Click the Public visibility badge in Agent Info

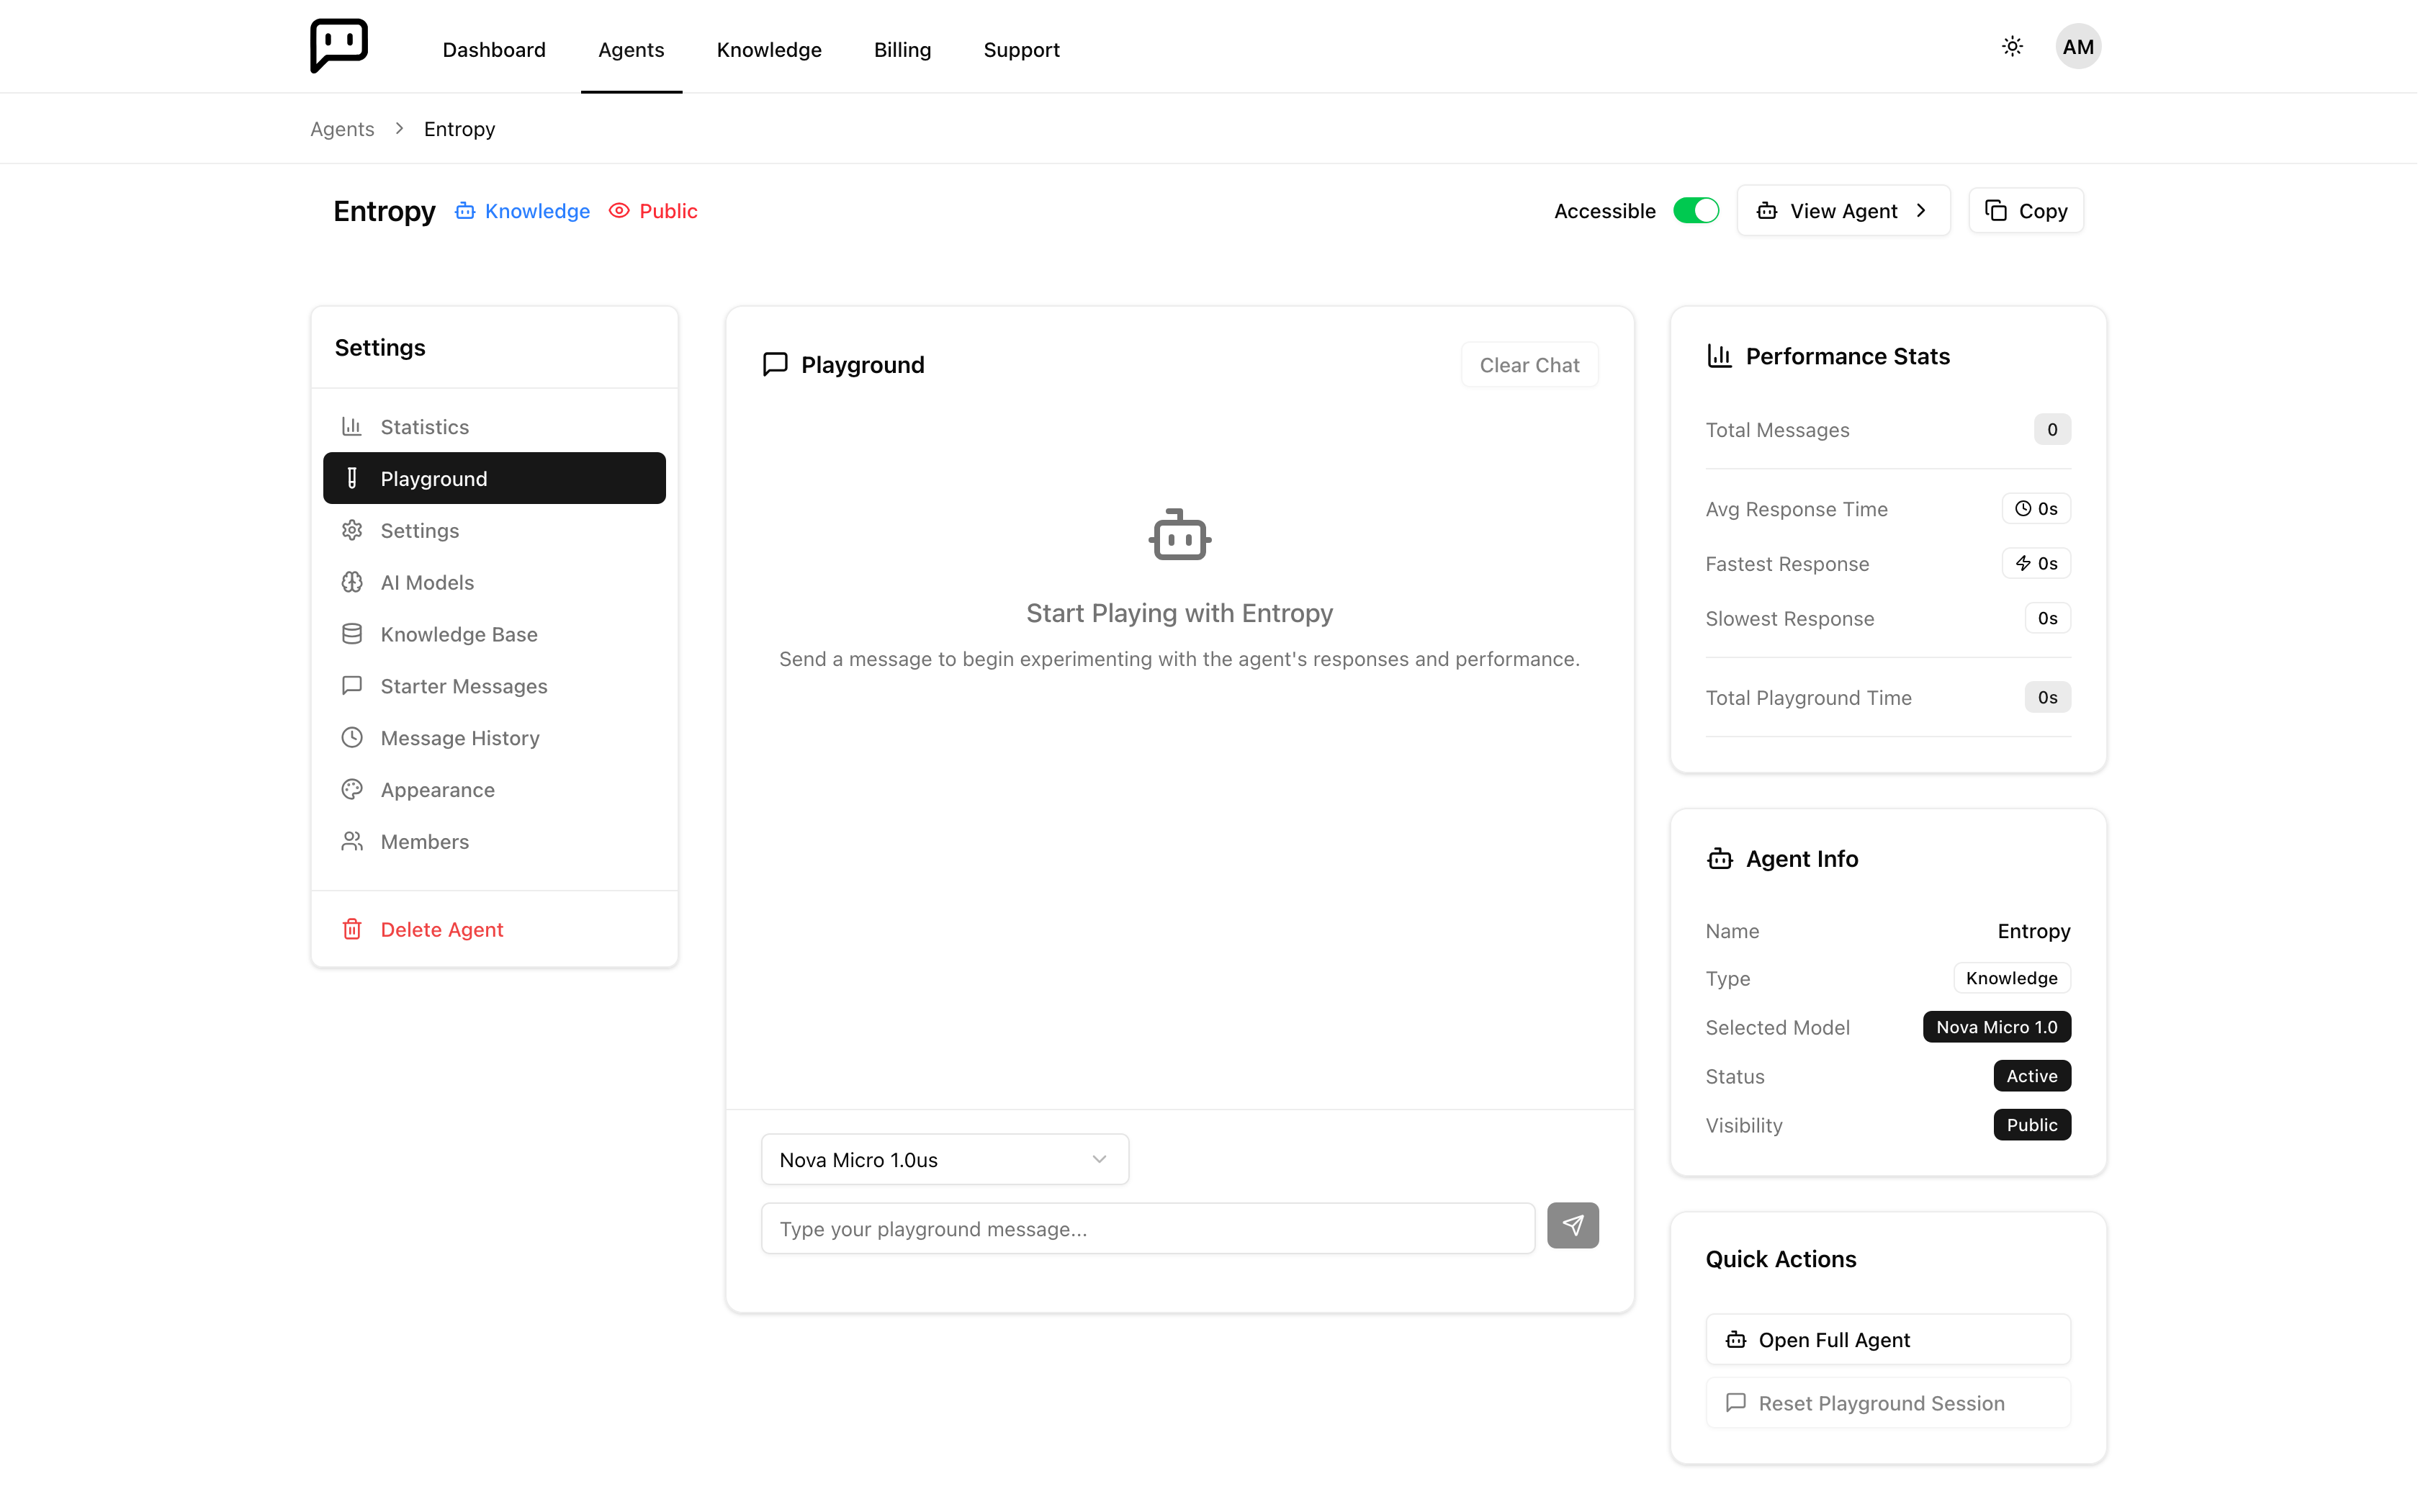[x=2032, y=1125]
